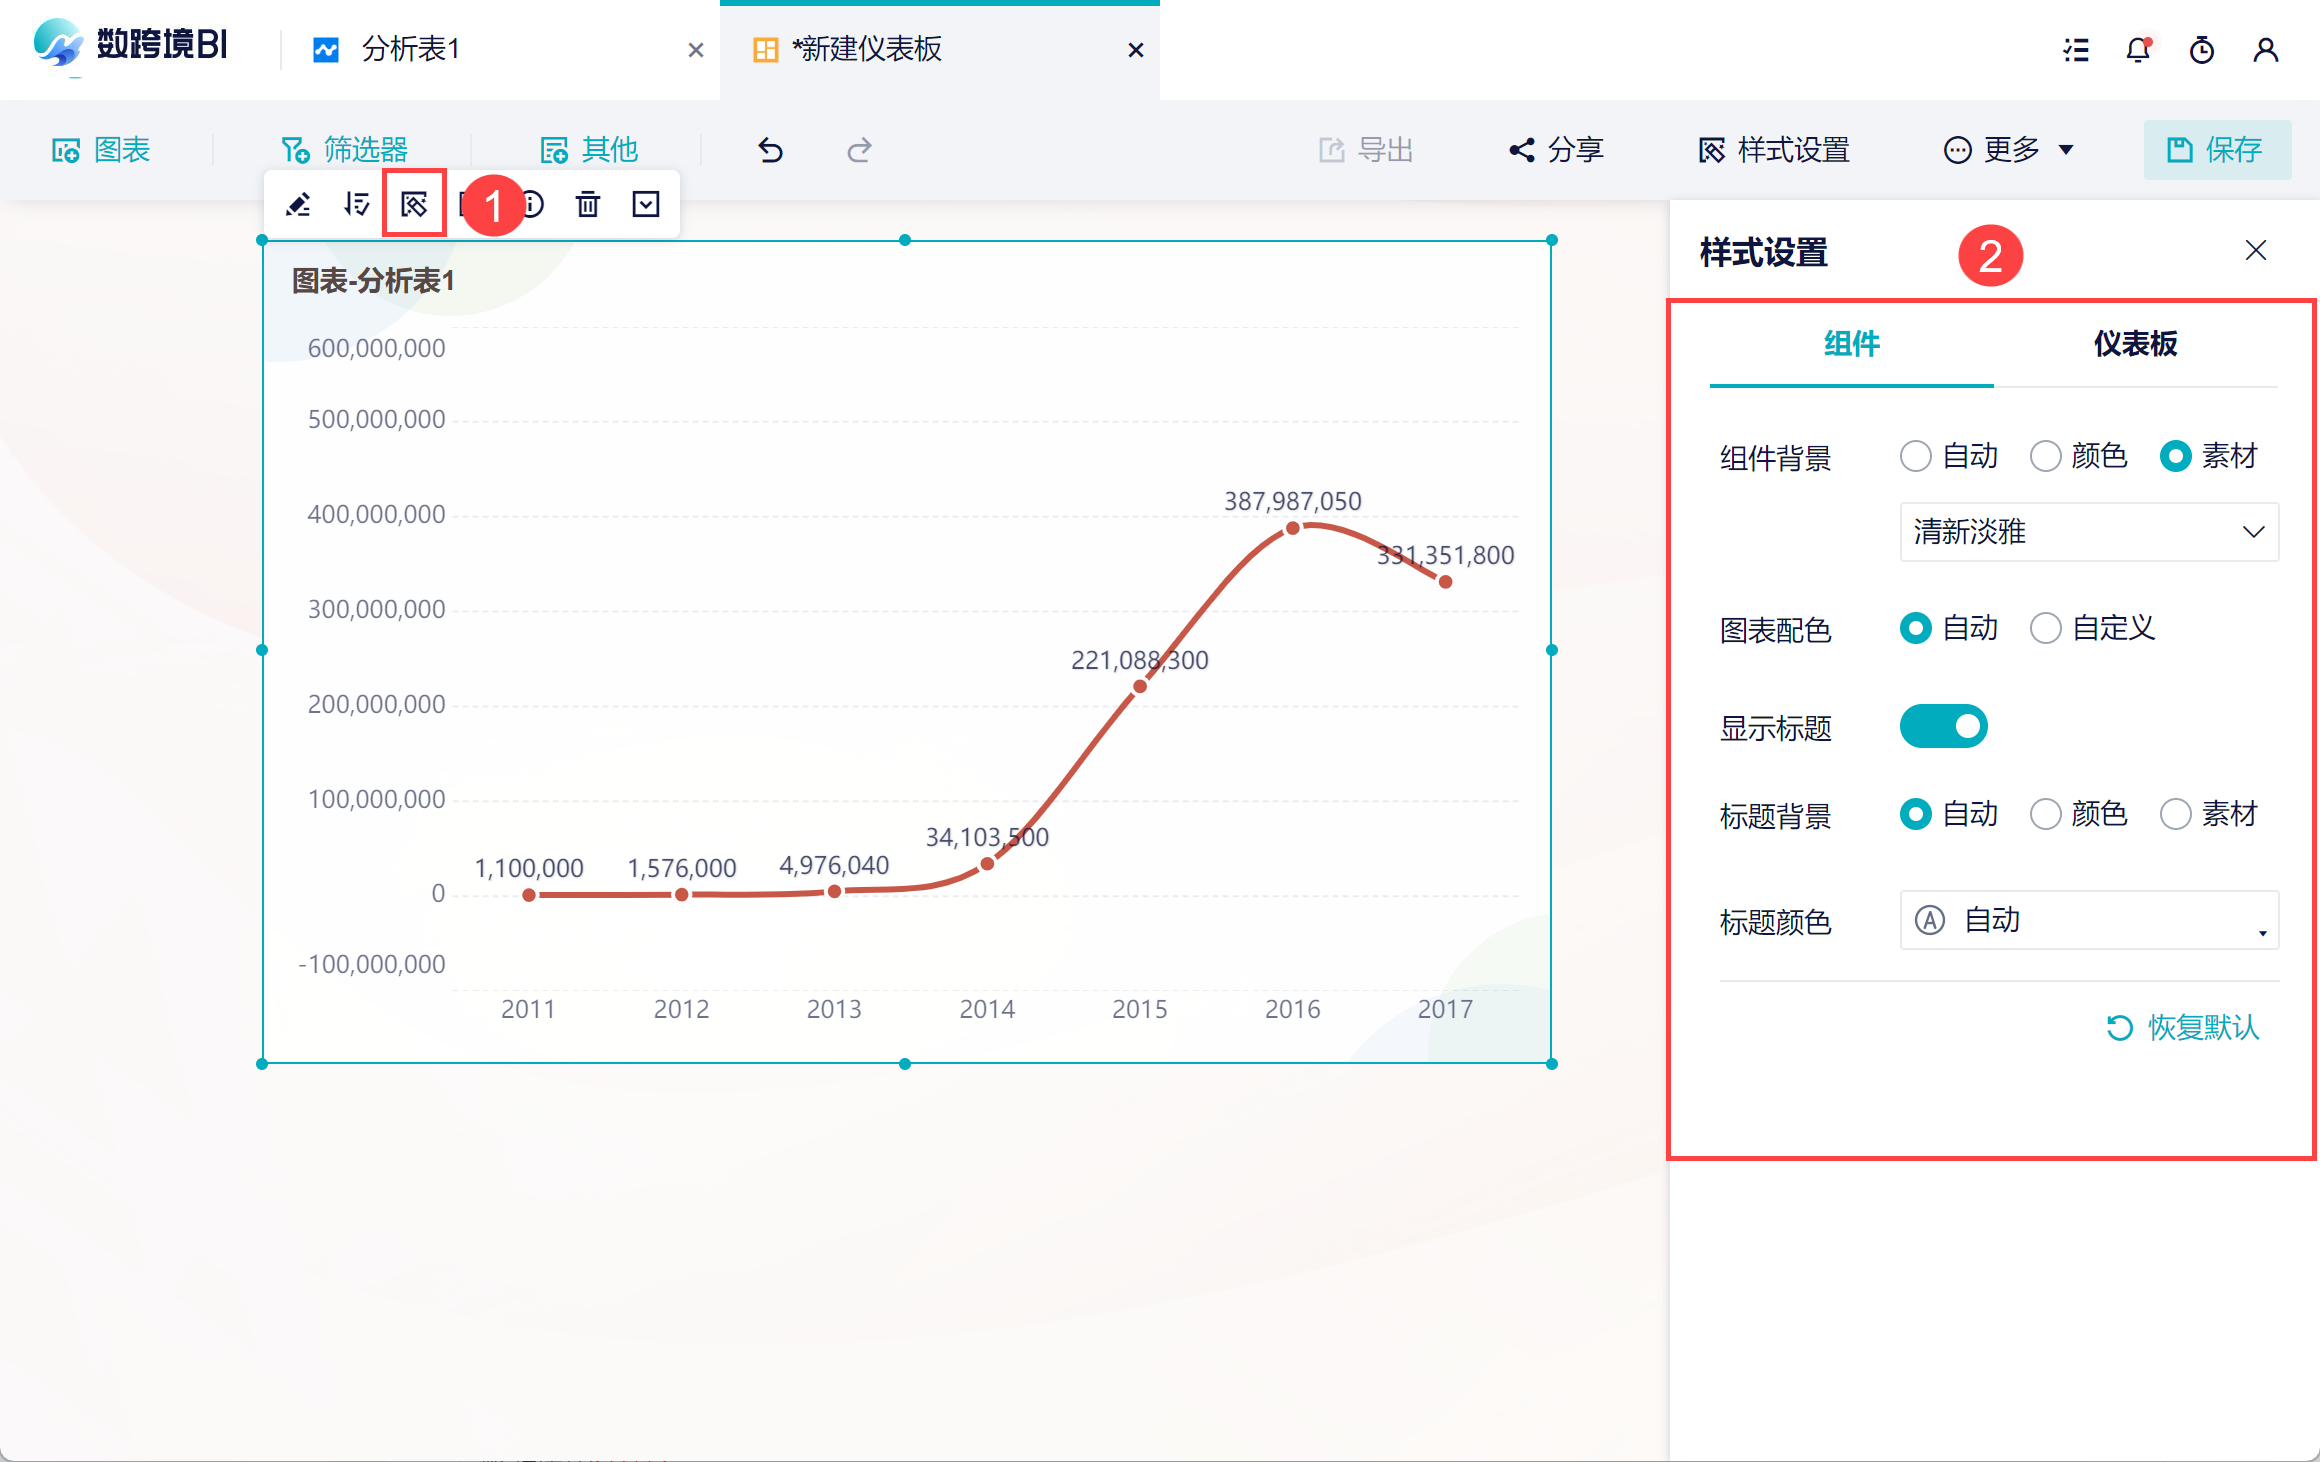
Task: Delete the chart with the trash icon
Action: click(x=588, y=205)
